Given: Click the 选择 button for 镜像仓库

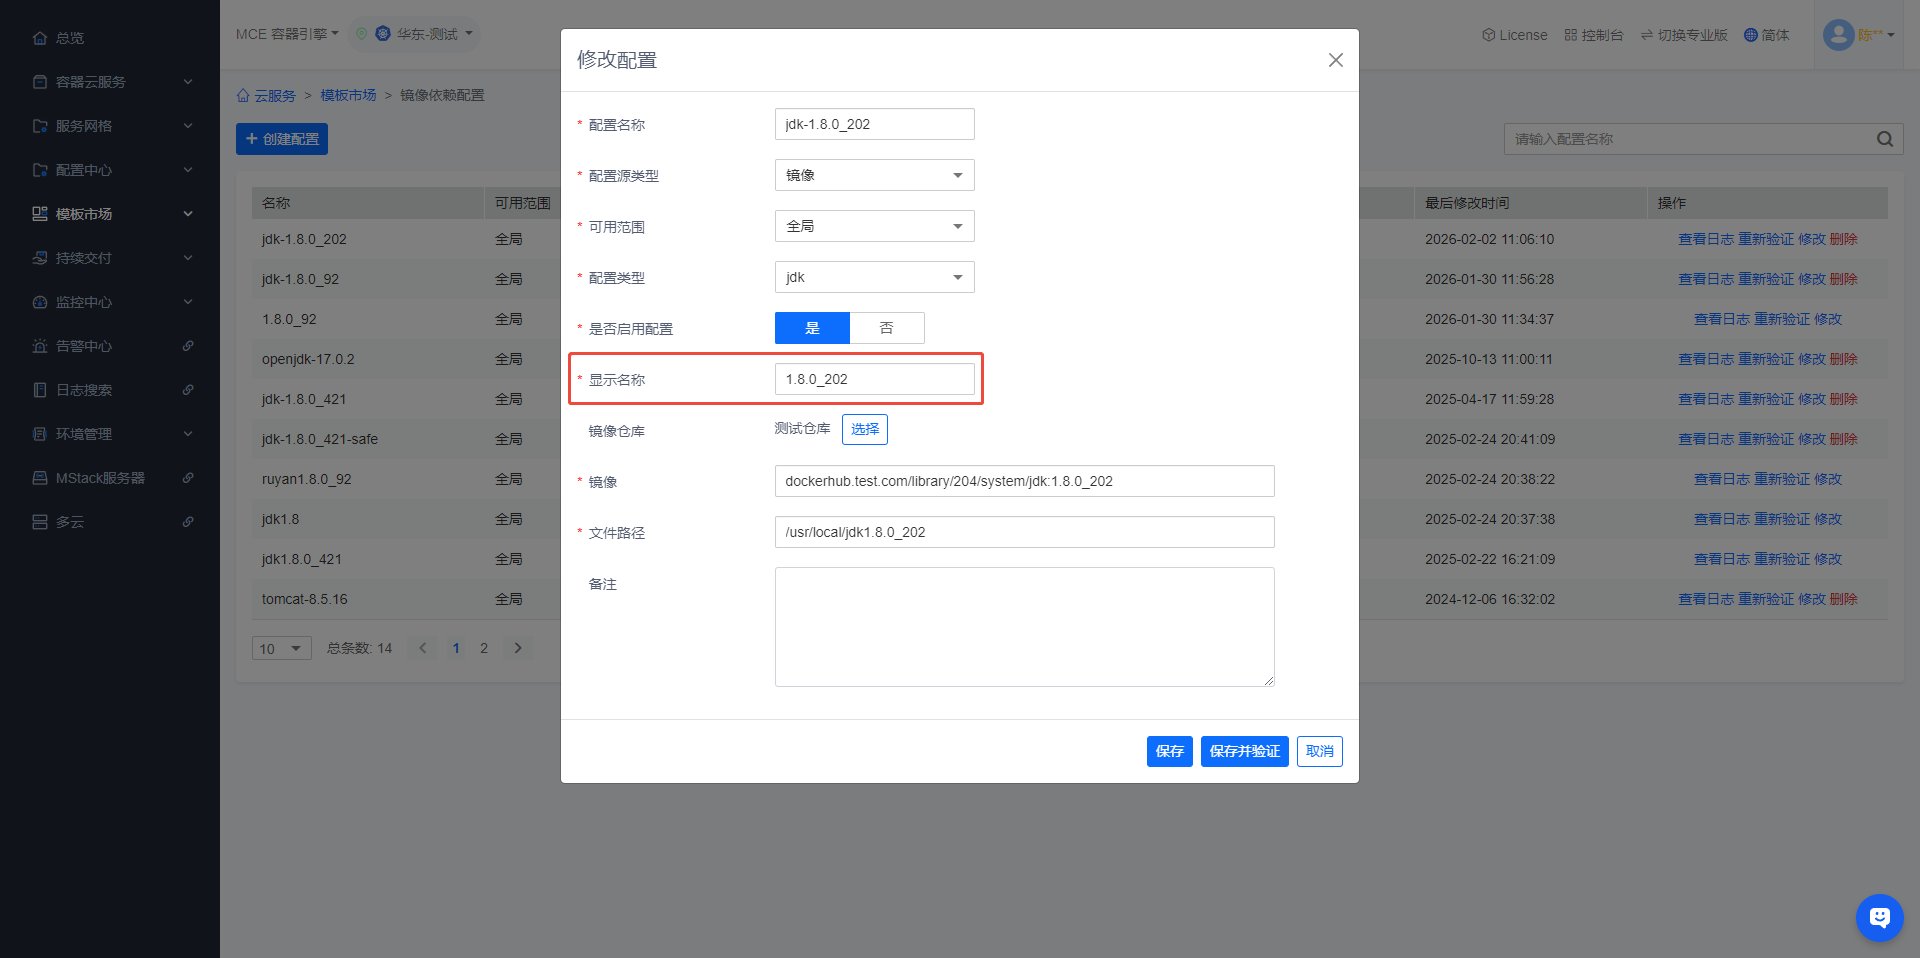Looking at the screenshot, I should coord(864,429).
